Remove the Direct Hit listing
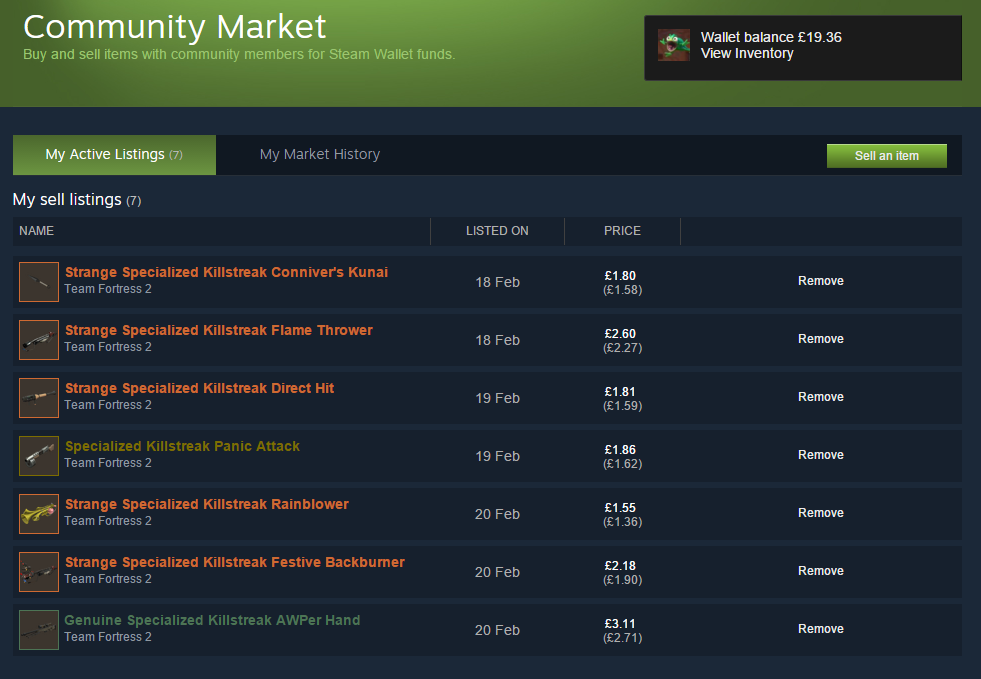 click(x=821, y=397)
